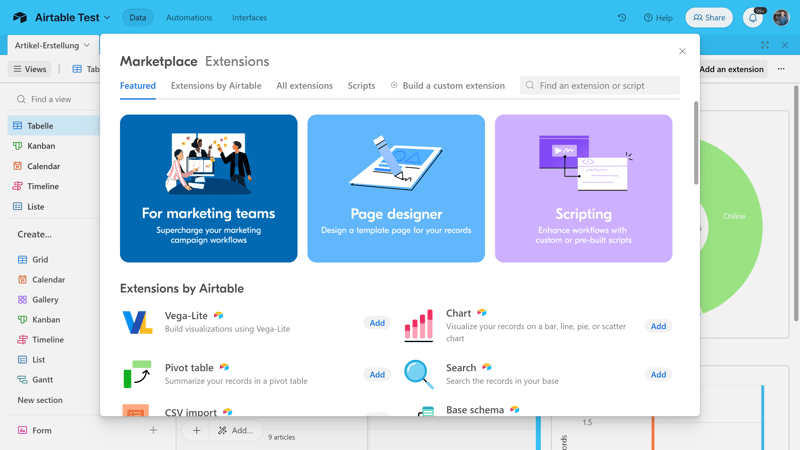Switch to the Scripts tab
Viewport: 800px width, 450px height.
[361, 86]
